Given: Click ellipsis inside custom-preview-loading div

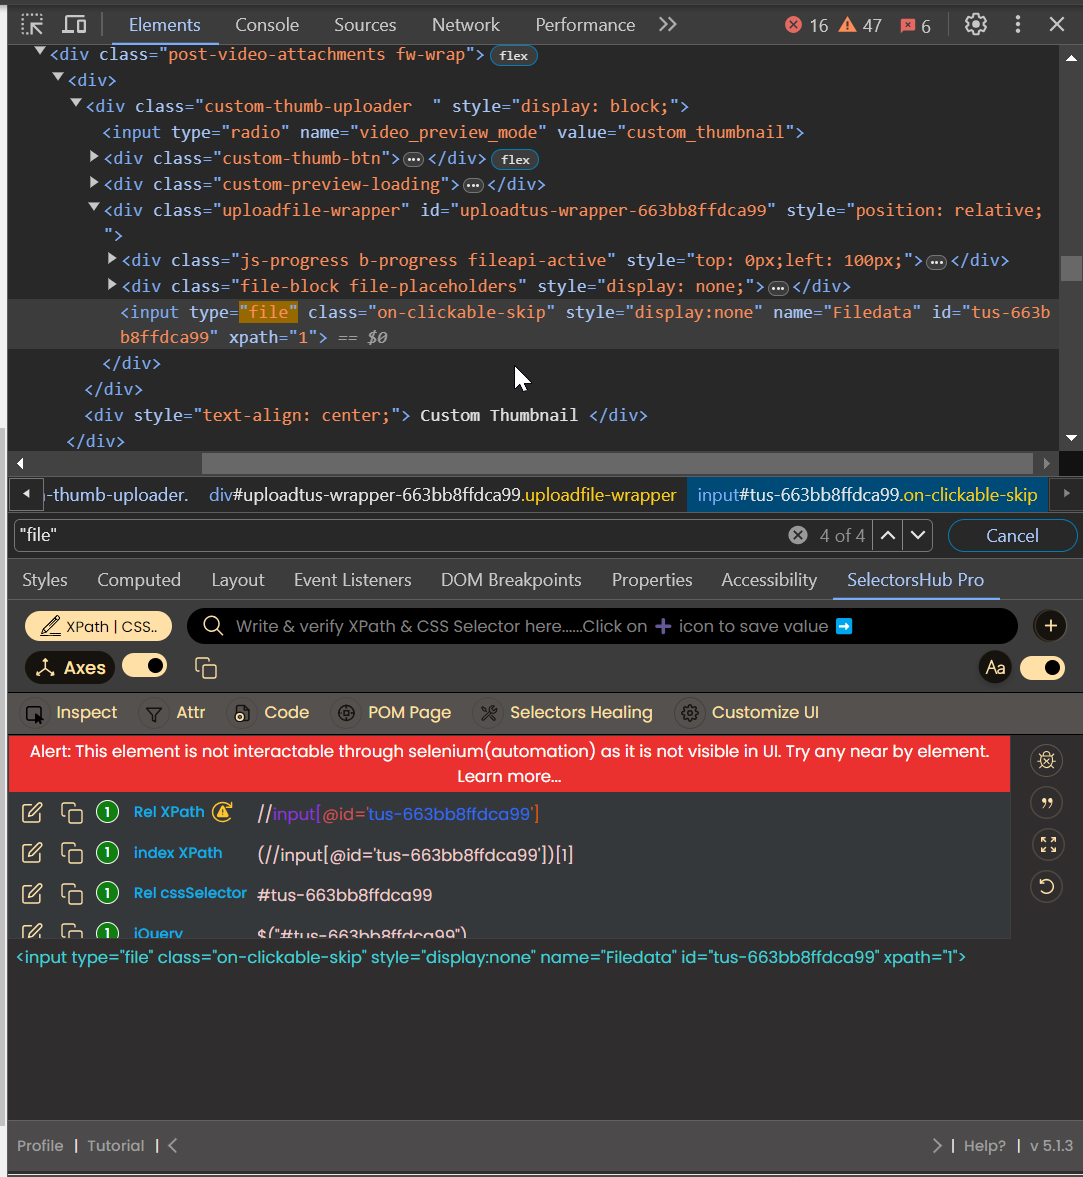Looking at the screenshot, I should point(473,185).
